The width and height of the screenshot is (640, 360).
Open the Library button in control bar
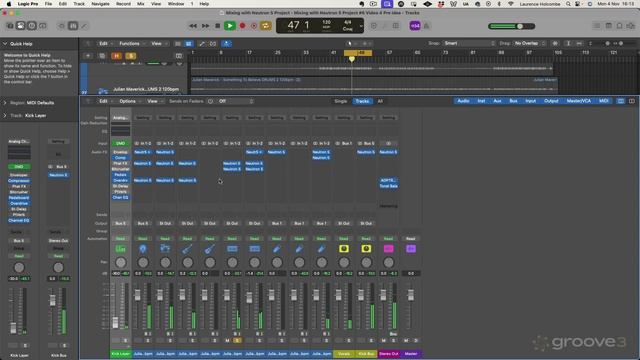[10, 26]
